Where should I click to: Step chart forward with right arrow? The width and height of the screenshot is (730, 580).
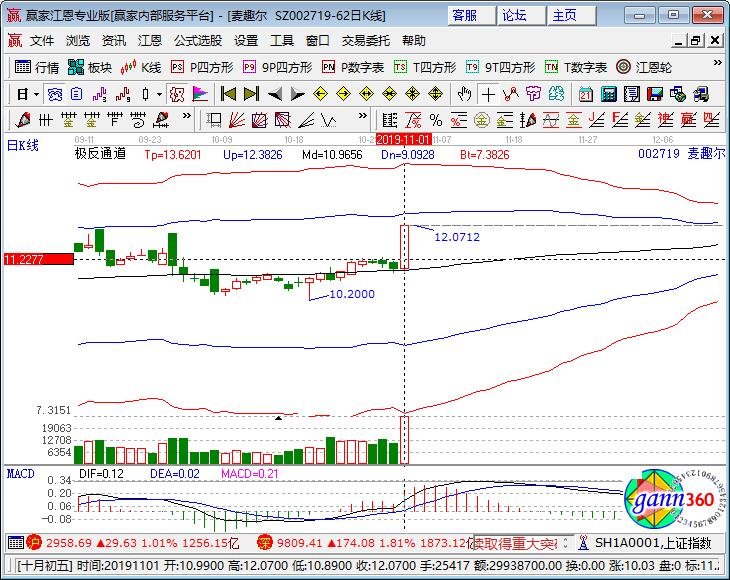pyautogui.click(x=297, y=94)
